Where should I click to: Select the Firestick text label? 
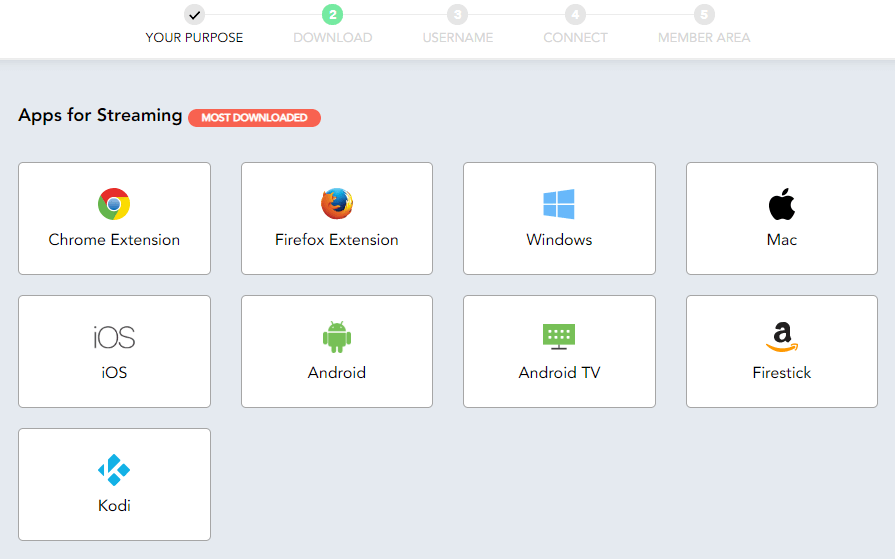click(x=782, y=373)
